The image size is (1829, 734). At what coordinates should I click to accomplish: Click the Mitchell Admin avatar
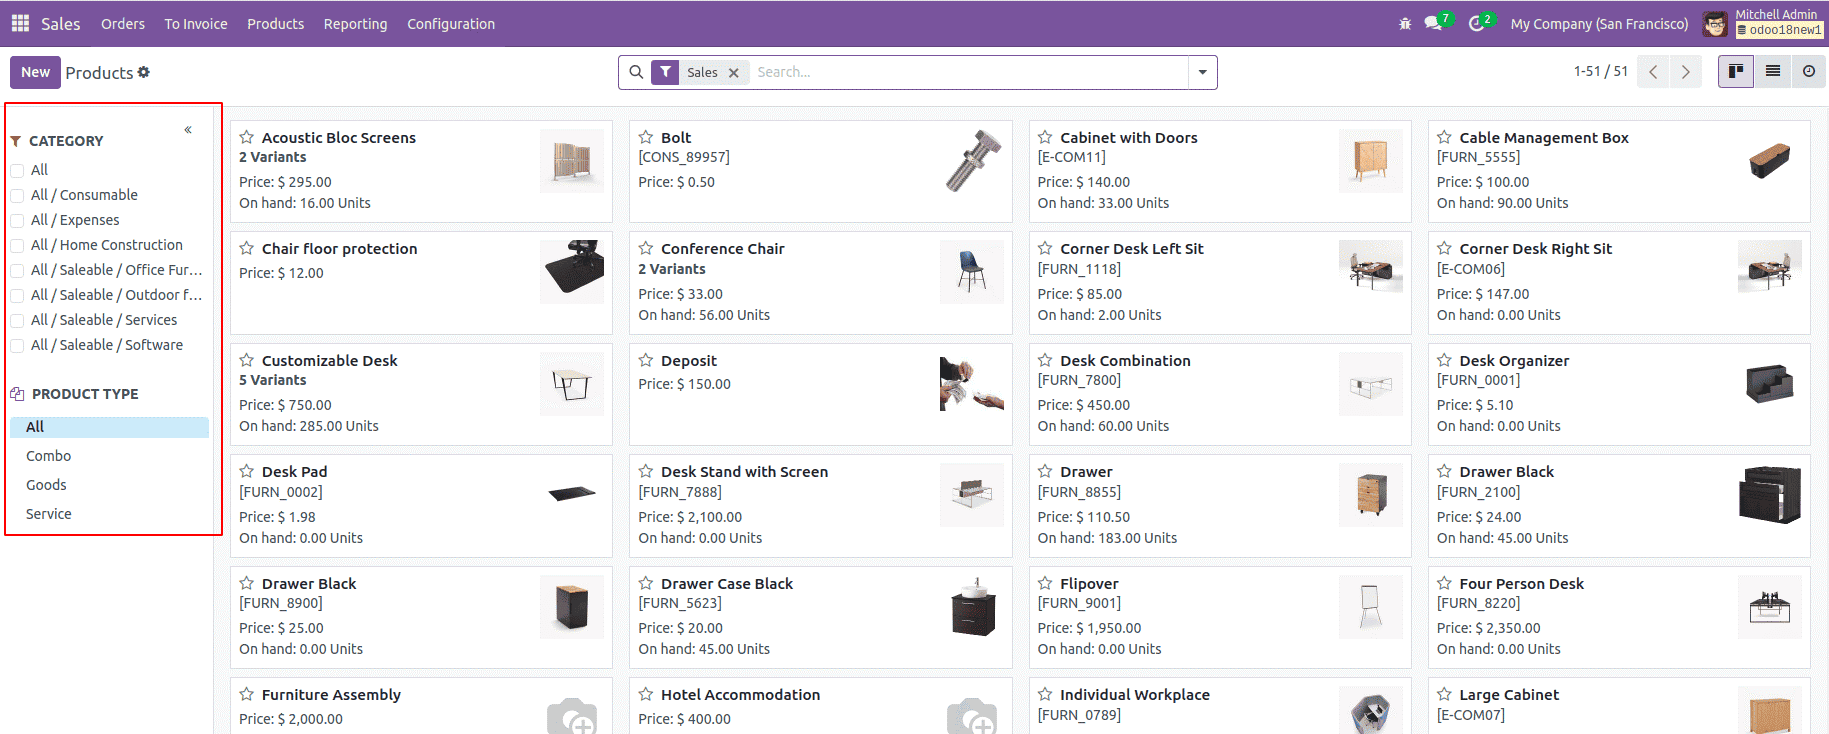(1715, 24)
